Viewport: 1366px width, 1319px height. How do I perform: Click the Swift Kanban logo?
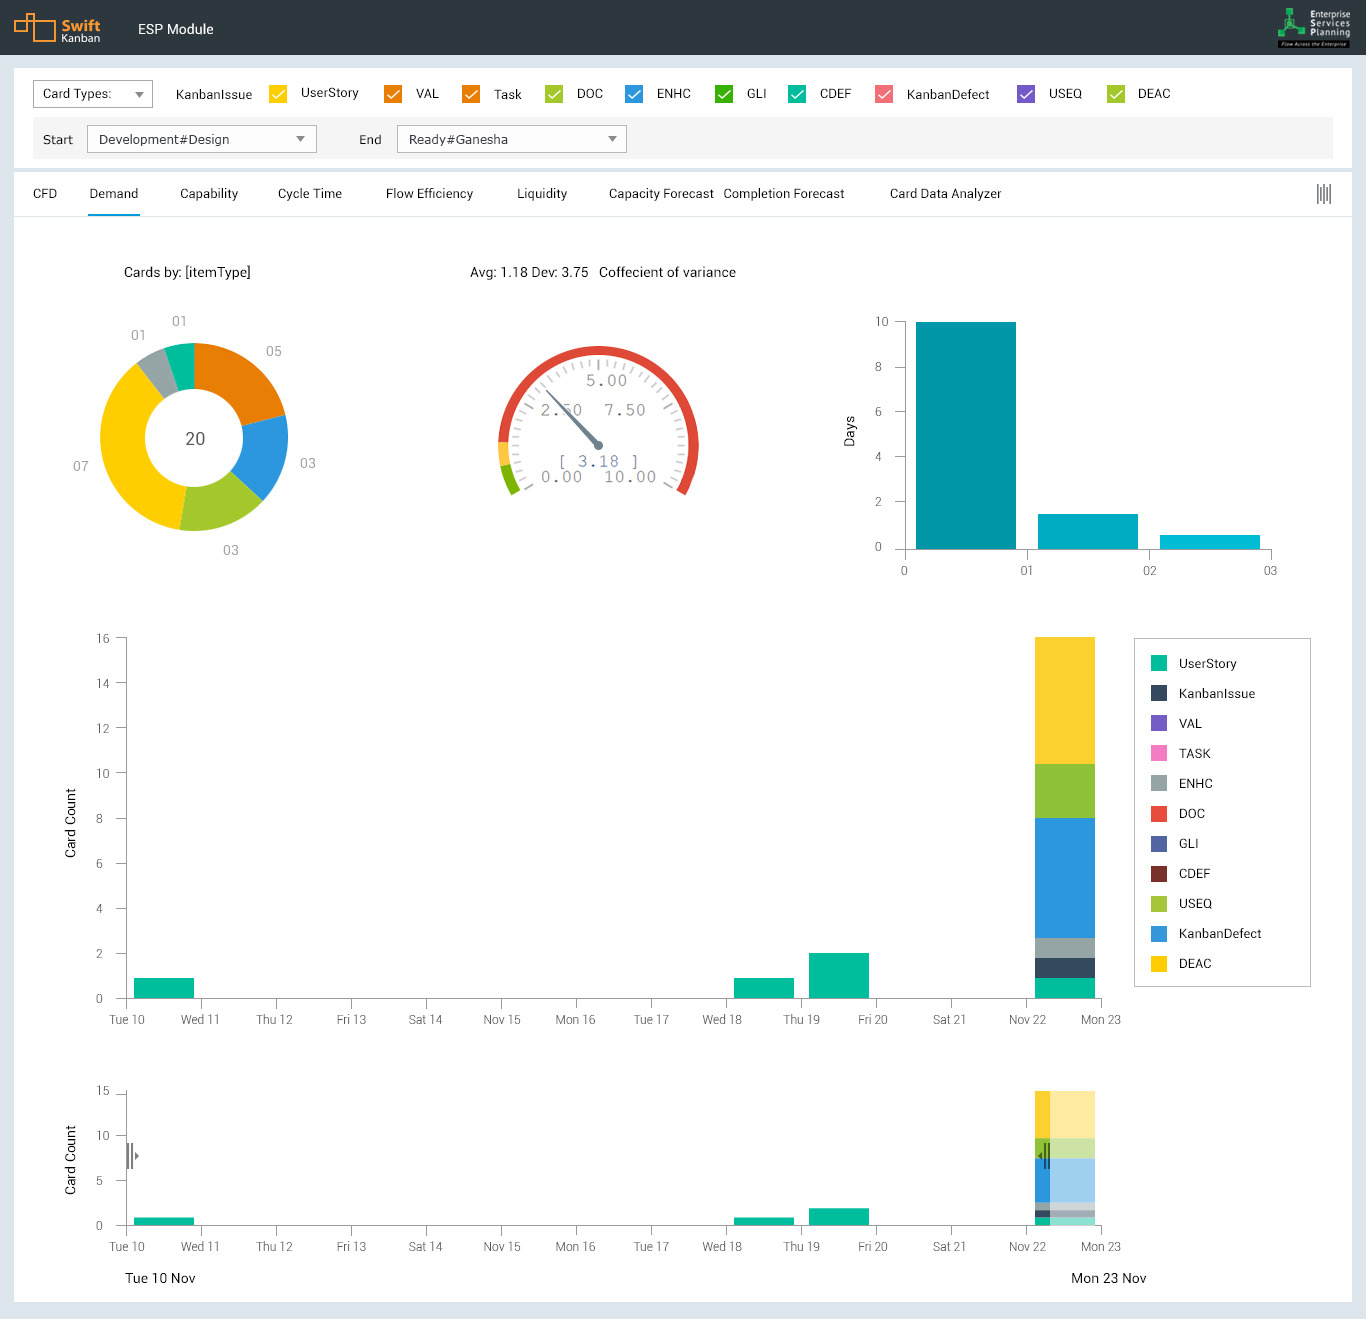pos(57,28)
